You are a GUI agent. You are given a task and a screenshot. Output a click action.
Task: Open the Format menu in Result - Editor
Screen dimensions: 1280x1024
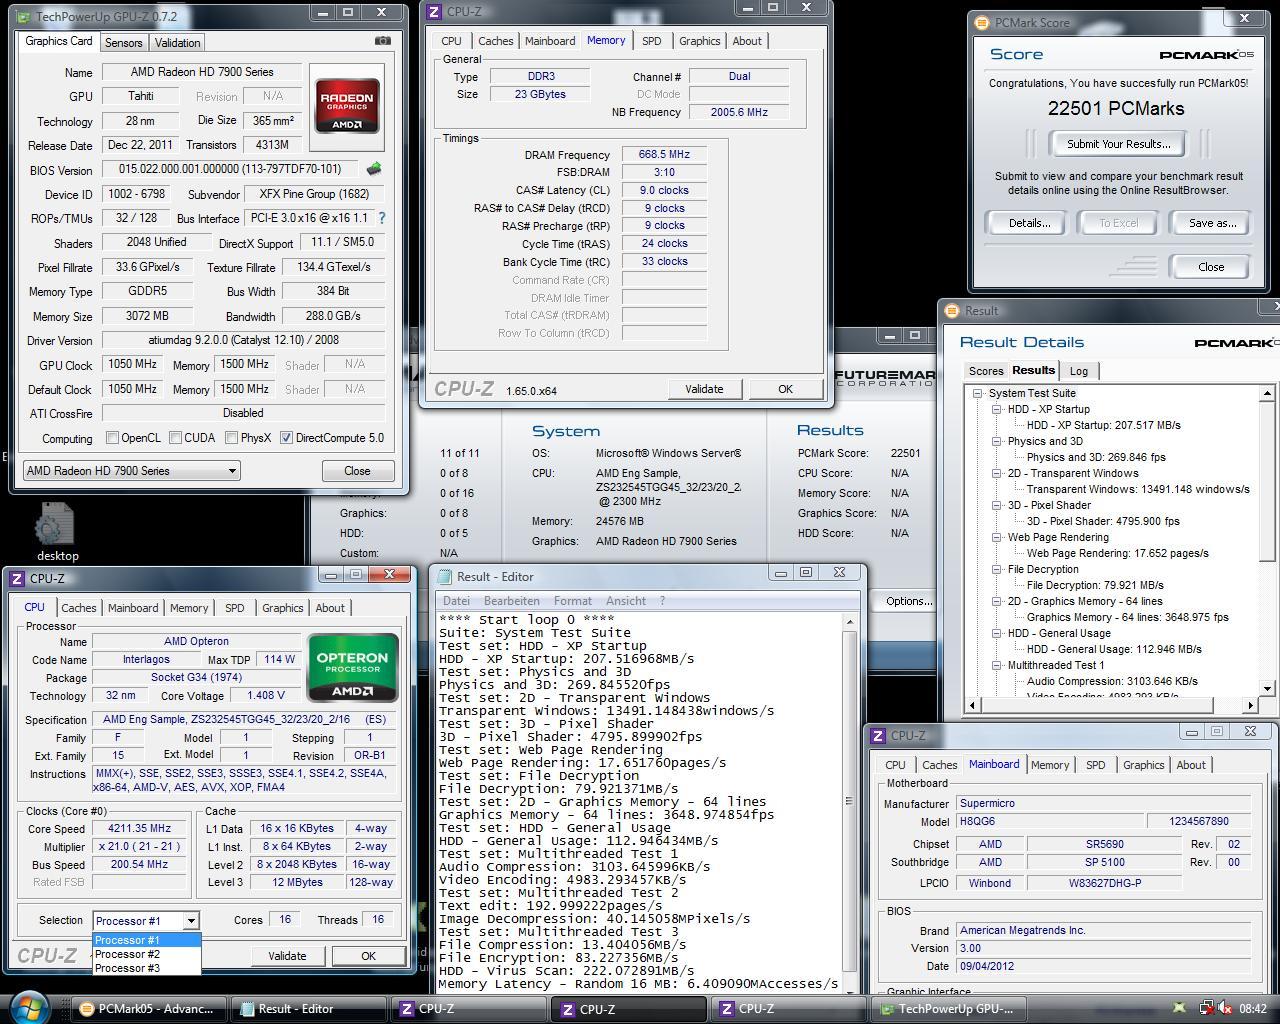point(572,601)
